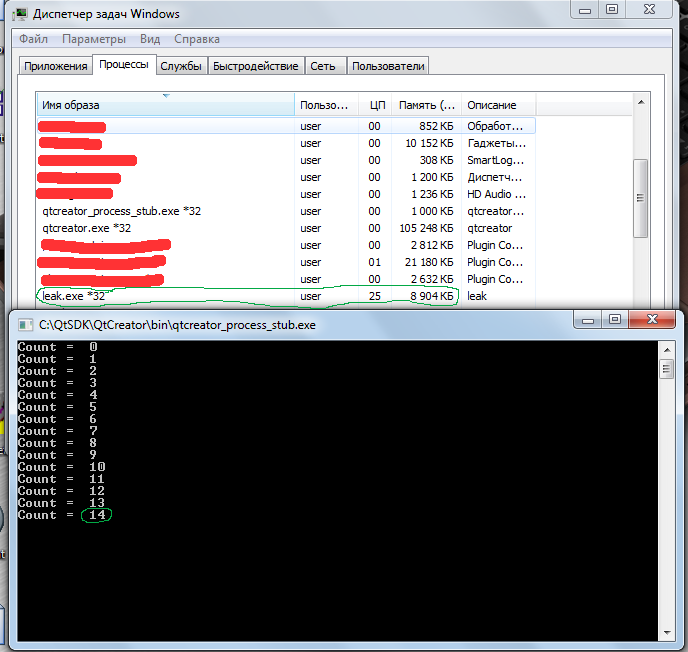Open the Параметры menu

93,39
